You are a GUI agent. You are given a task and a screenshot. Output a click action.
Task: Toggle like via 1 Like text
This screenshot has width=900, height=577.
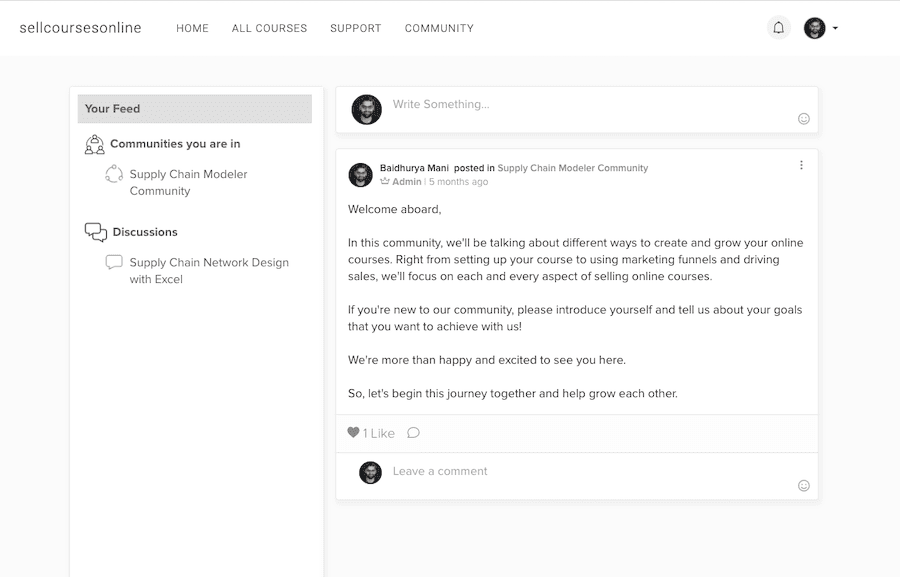click(x=379, y=433)
